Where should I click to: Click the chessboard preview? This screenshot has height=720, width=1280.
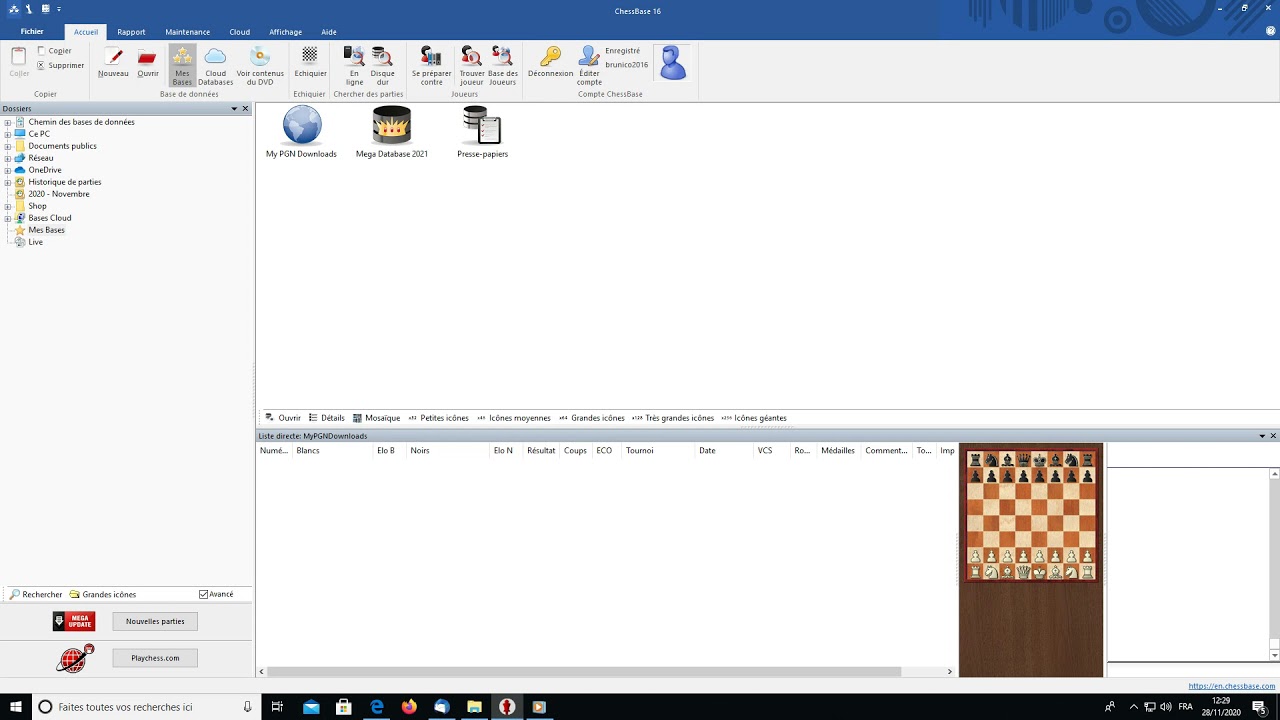point(1031,516)
